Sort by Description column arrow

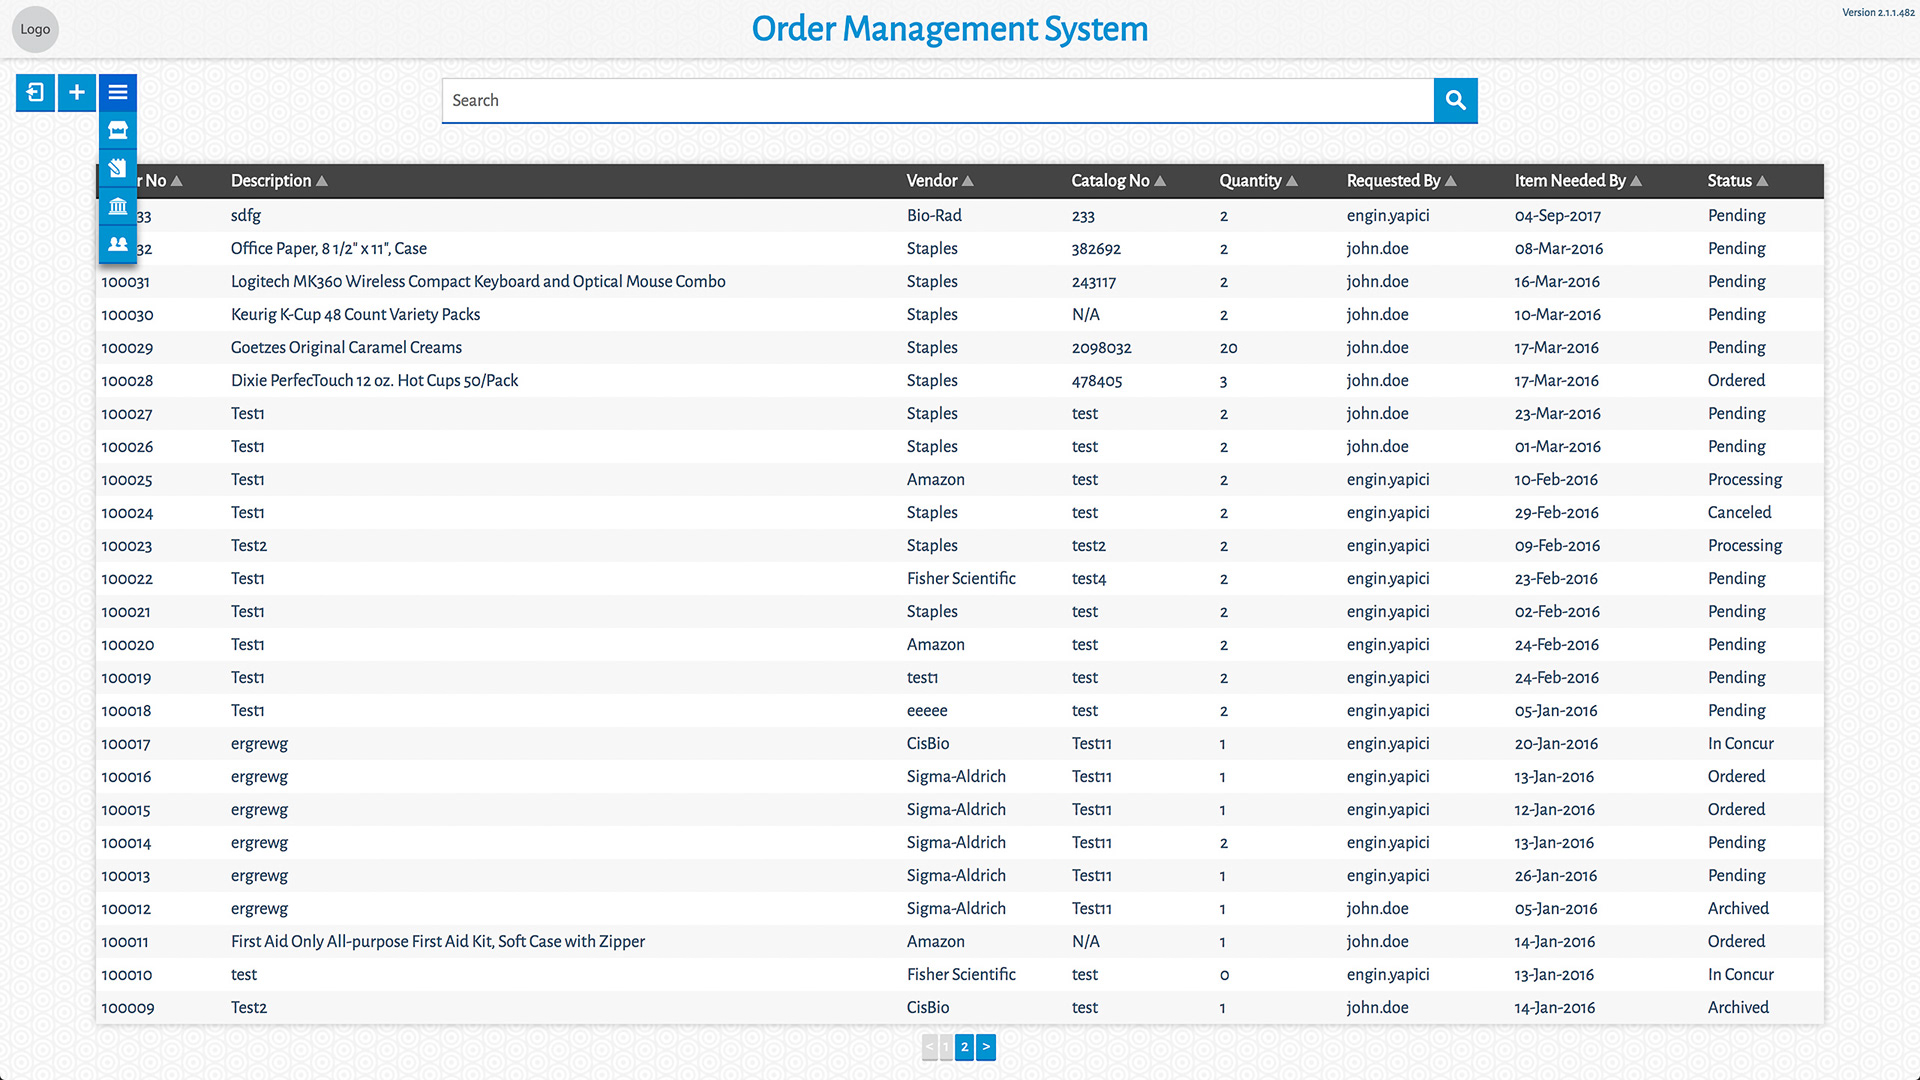tap(322, 181)
